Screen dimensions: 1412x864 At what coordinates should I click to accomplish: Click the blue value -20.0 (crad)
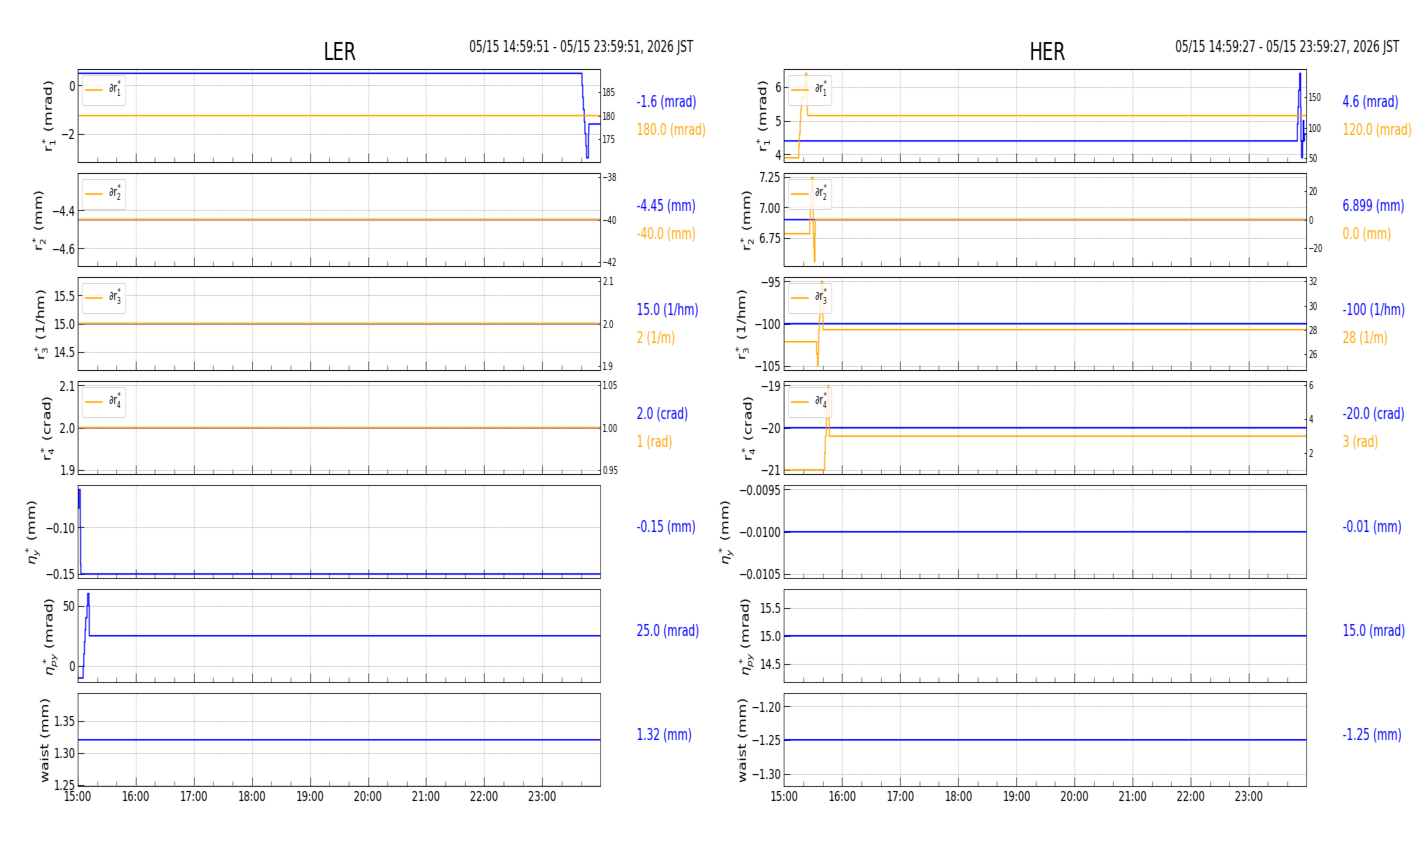pyautogui.click(x=1373, y=414)
